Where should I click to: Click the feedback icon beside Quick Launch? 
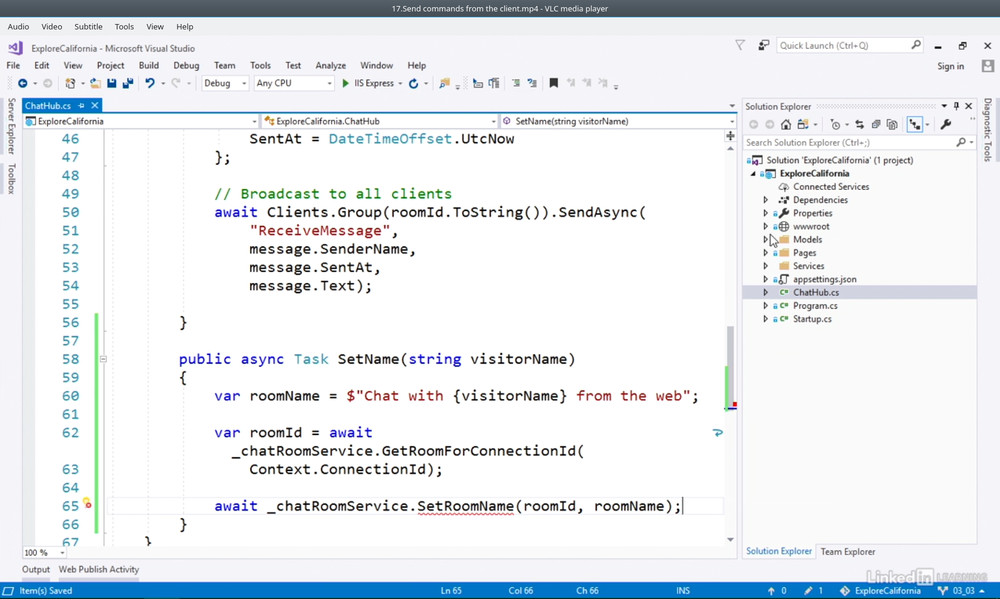pos(763,45)
